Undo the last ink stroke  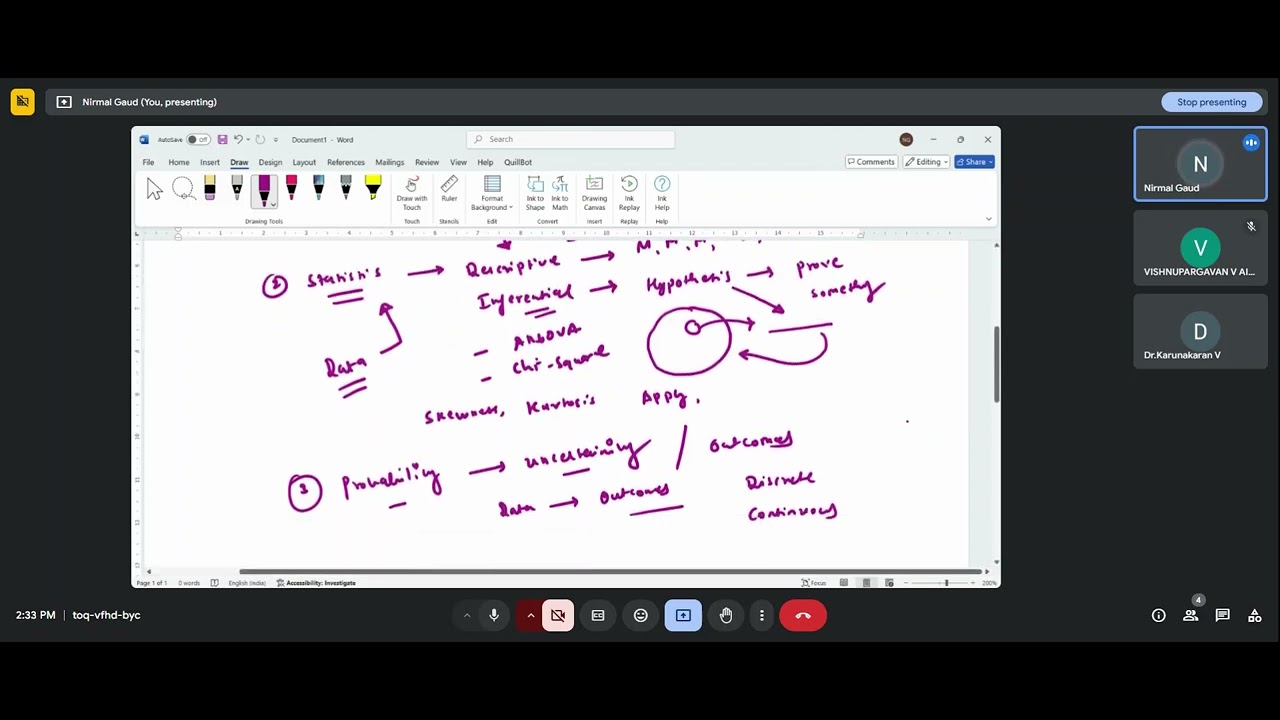coord(238,140)
